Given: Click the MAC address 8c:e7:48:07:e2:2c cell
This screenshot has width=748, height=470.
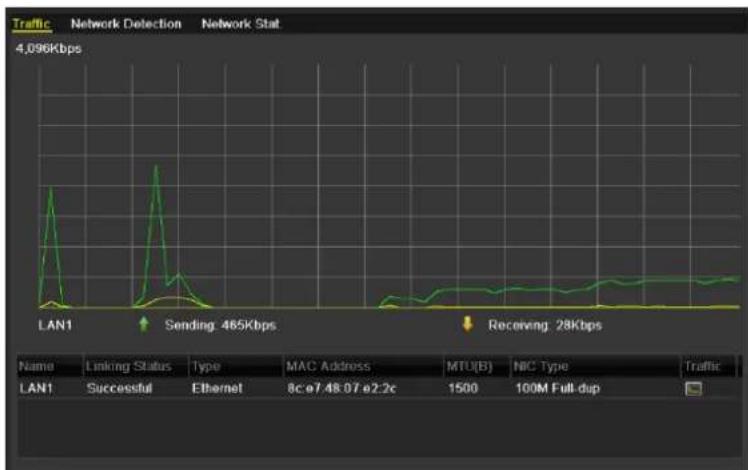Looking at the screenshot, I should coord(342,388).
